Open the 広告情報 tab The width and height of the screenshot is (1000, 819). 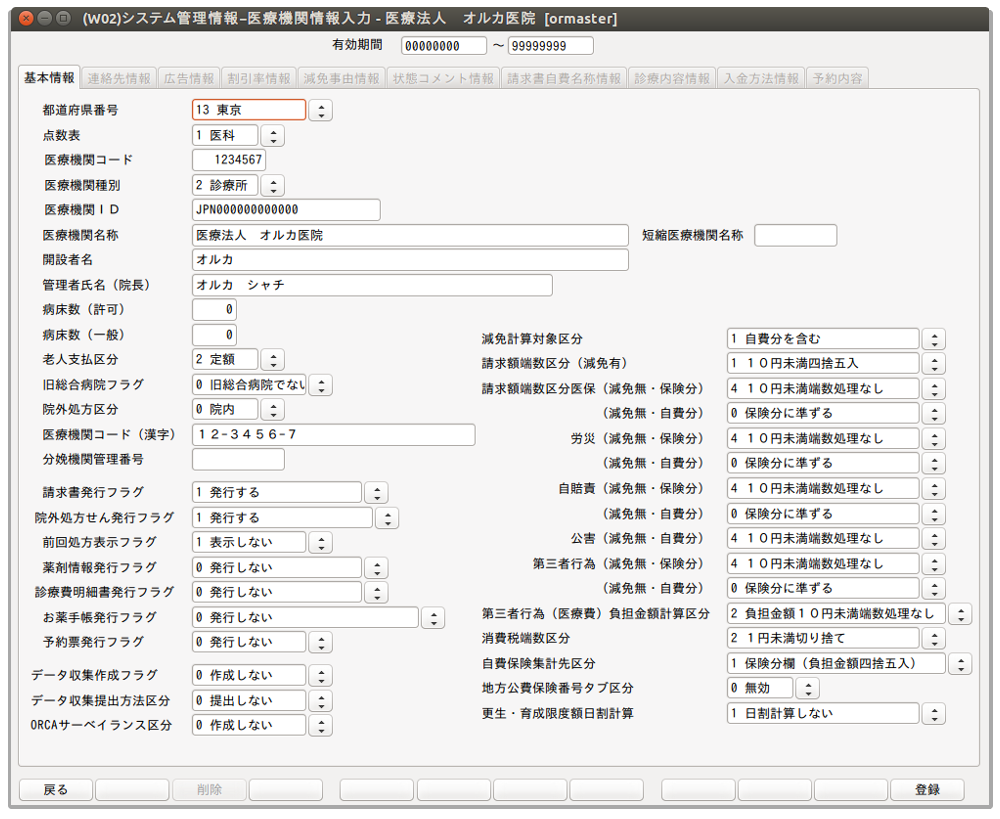click(189, 78)
